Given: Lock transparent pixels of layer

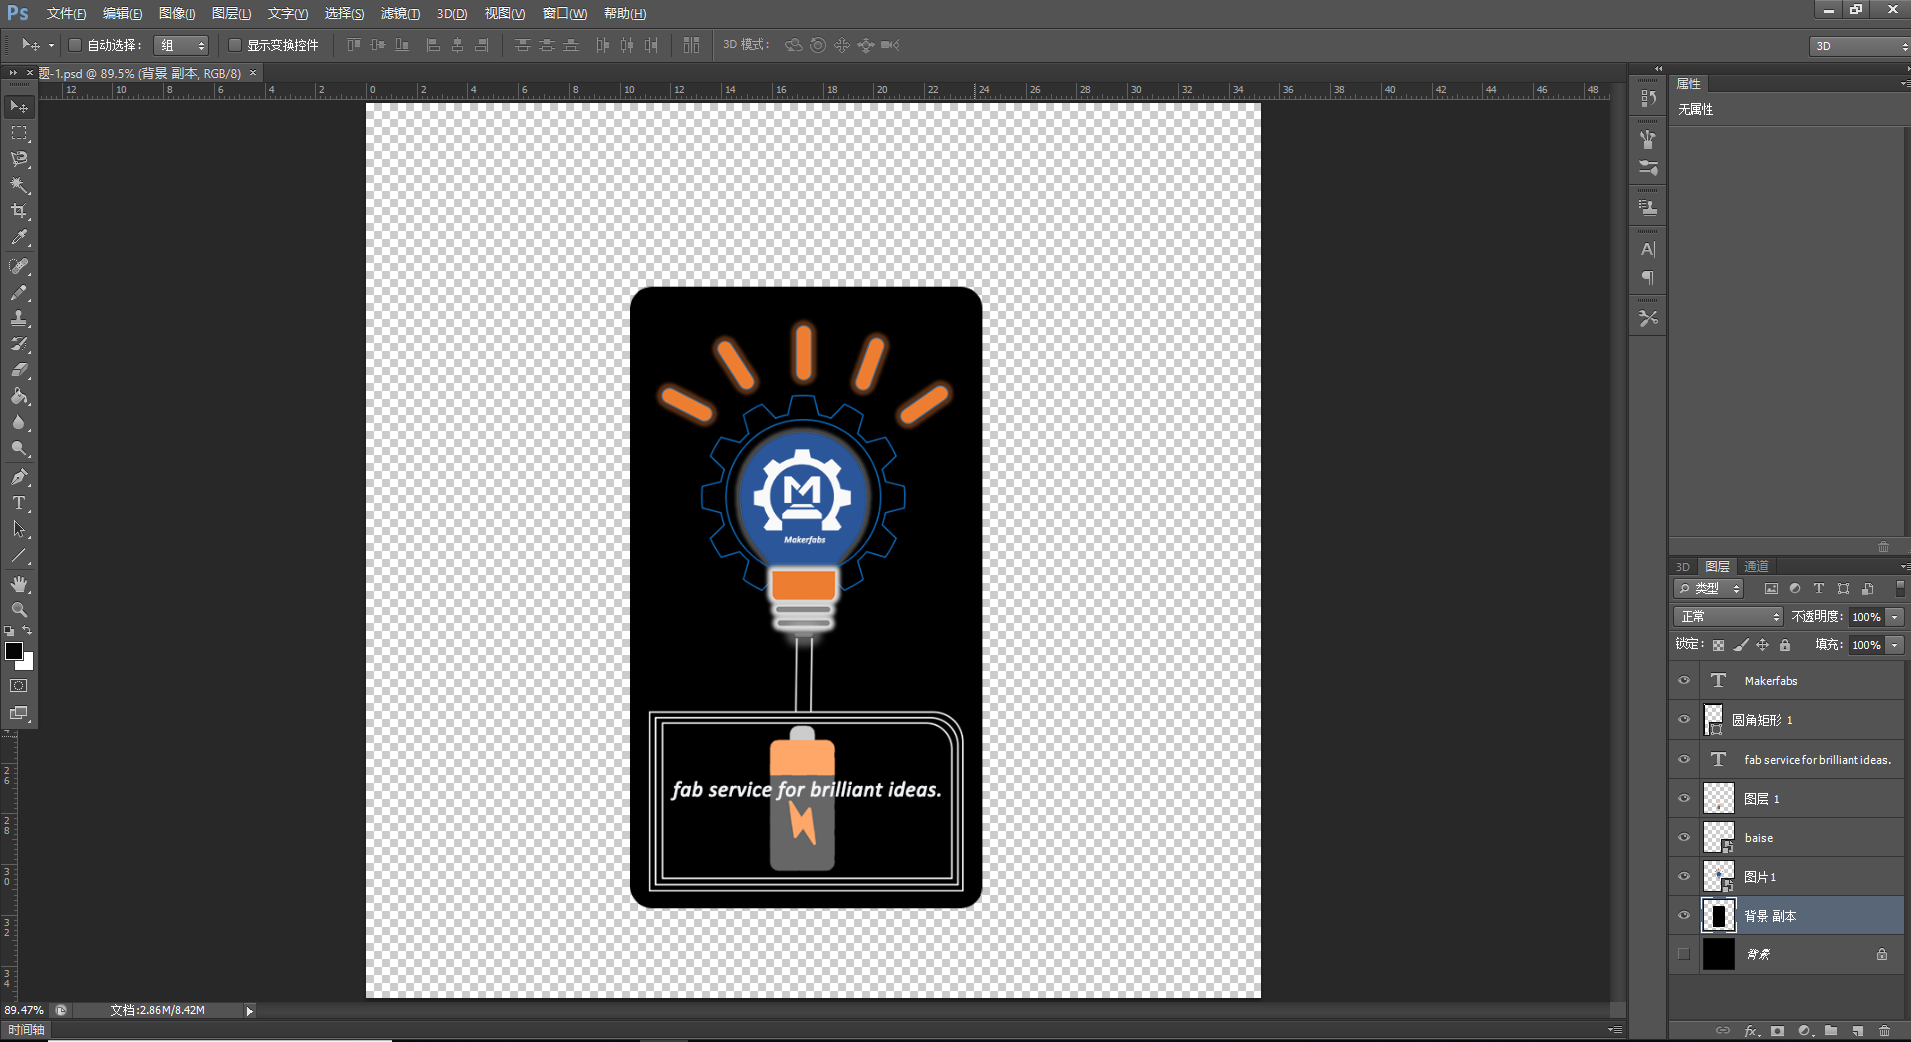Looking at the screenshot, I should click(x=1718, y=645).
